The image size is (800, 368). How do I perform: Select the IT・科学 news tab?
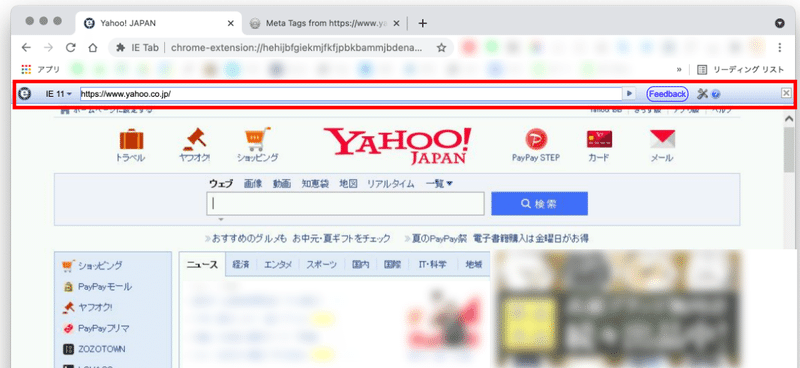(432, 264)
